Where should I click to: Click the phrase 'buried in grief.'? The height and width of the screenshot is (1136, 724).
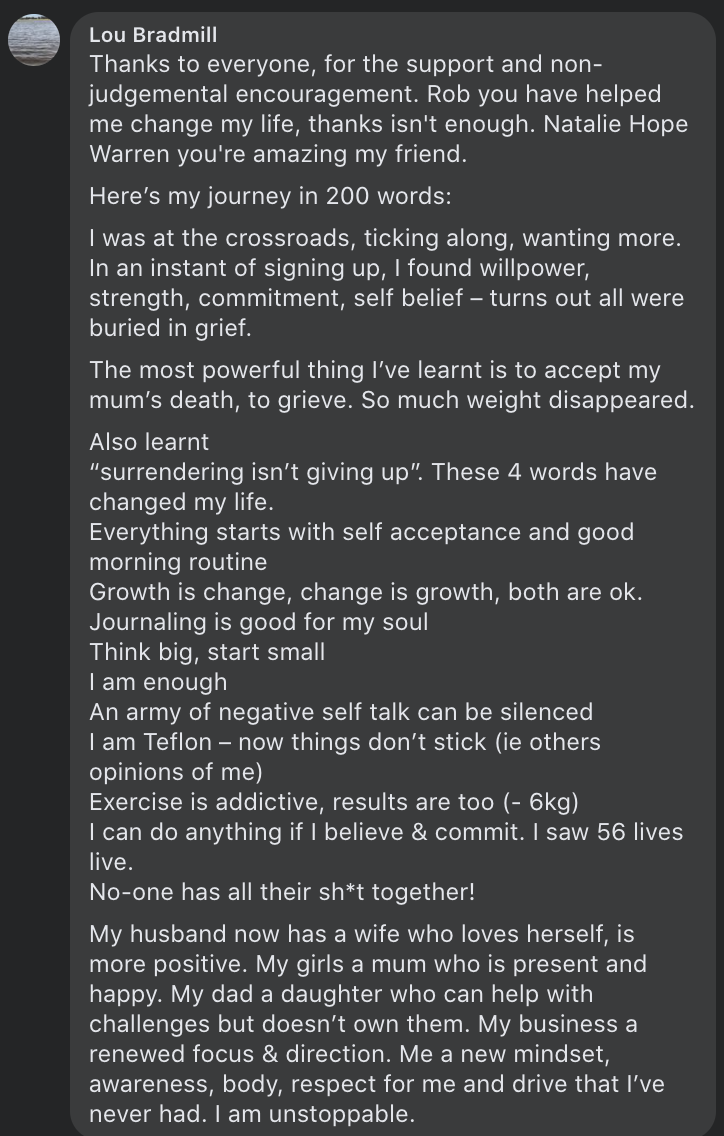click(x=170, y=328)
